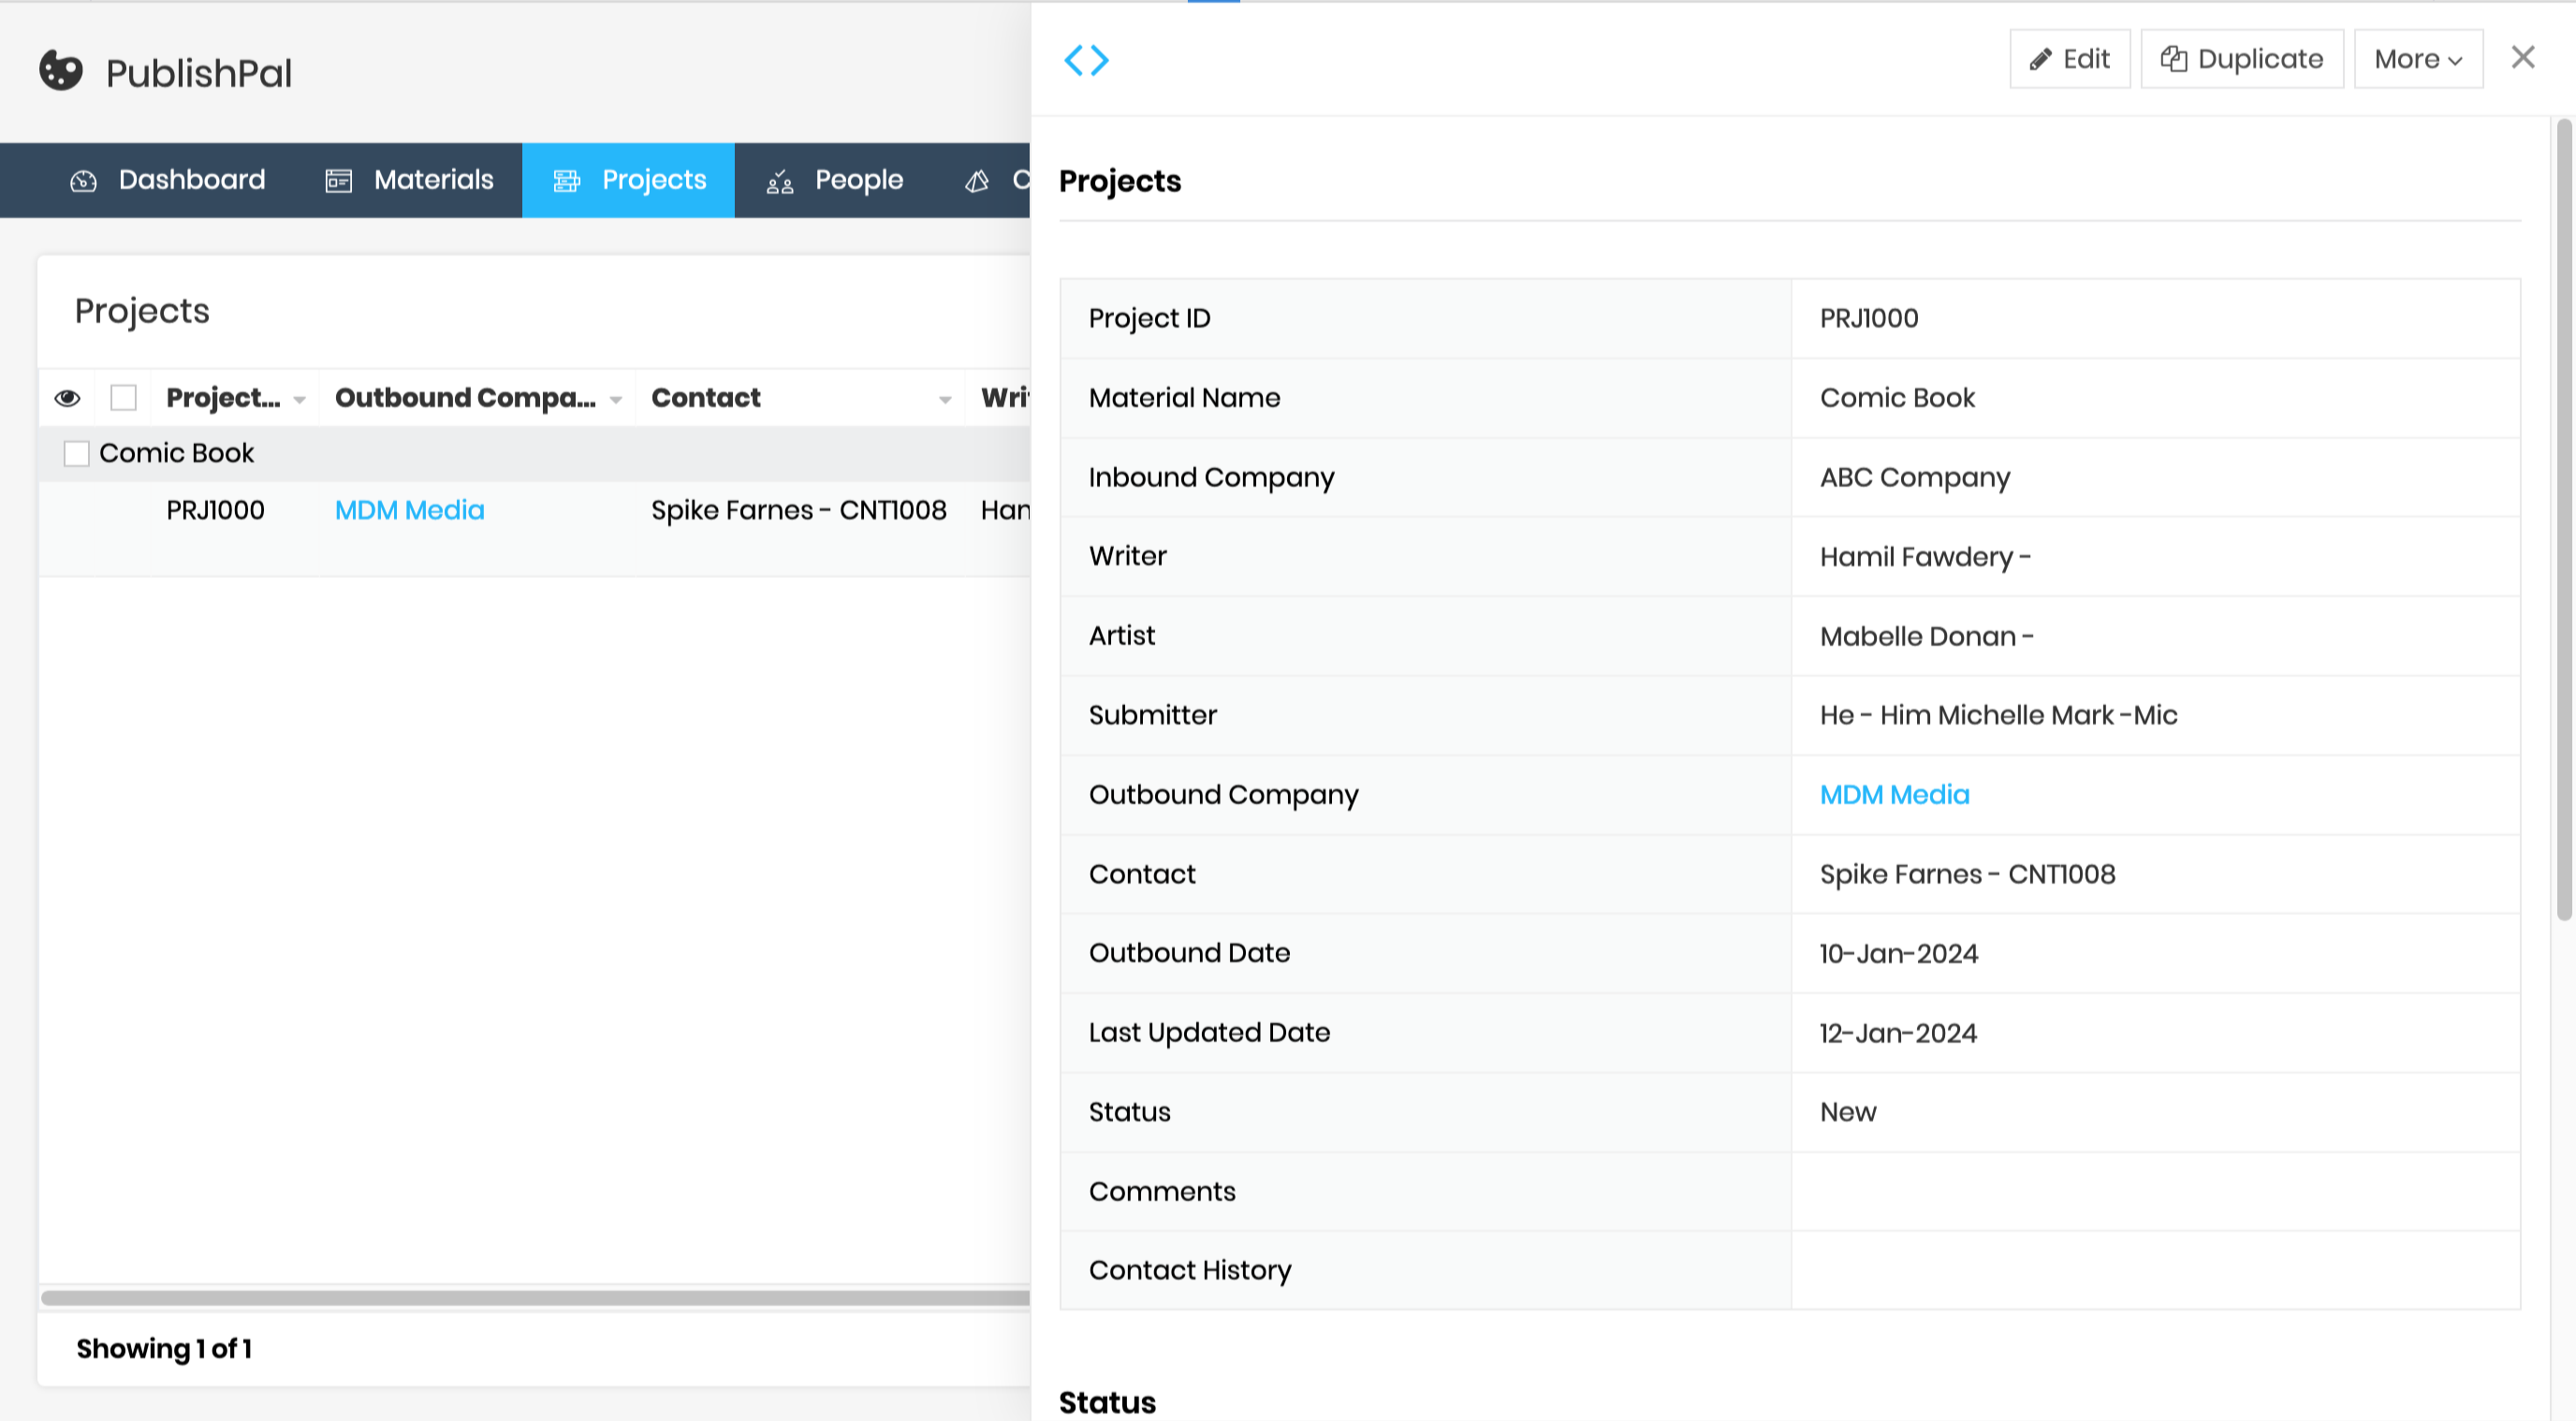The height and width of the screenshot is (1421, 2576).
Task: Expand the More dropdown menu
Action: pyautogui.click(x=2418, y=59)
